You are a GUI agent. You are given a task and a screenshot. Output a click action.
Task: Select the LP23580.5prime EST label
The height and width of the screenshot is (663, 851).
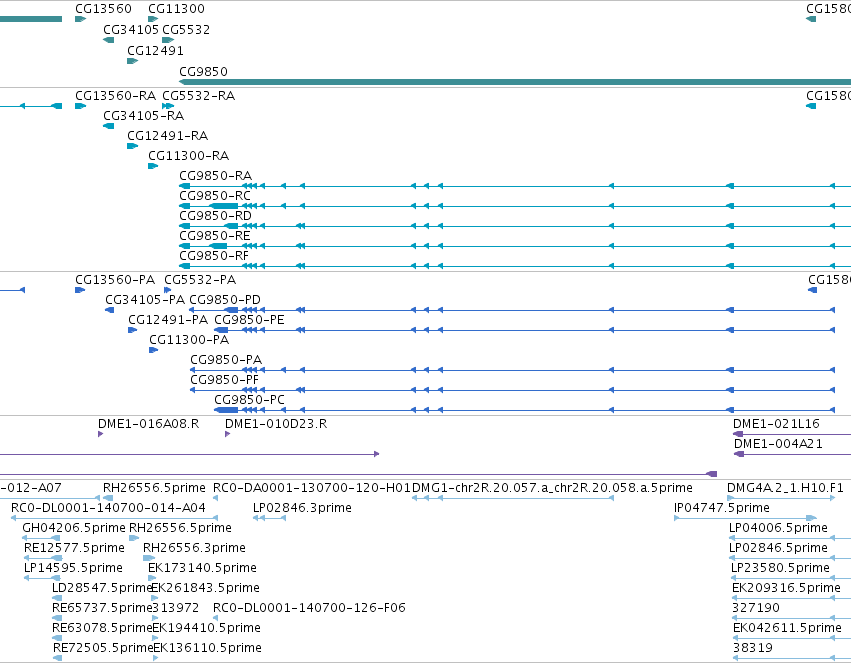780,569
